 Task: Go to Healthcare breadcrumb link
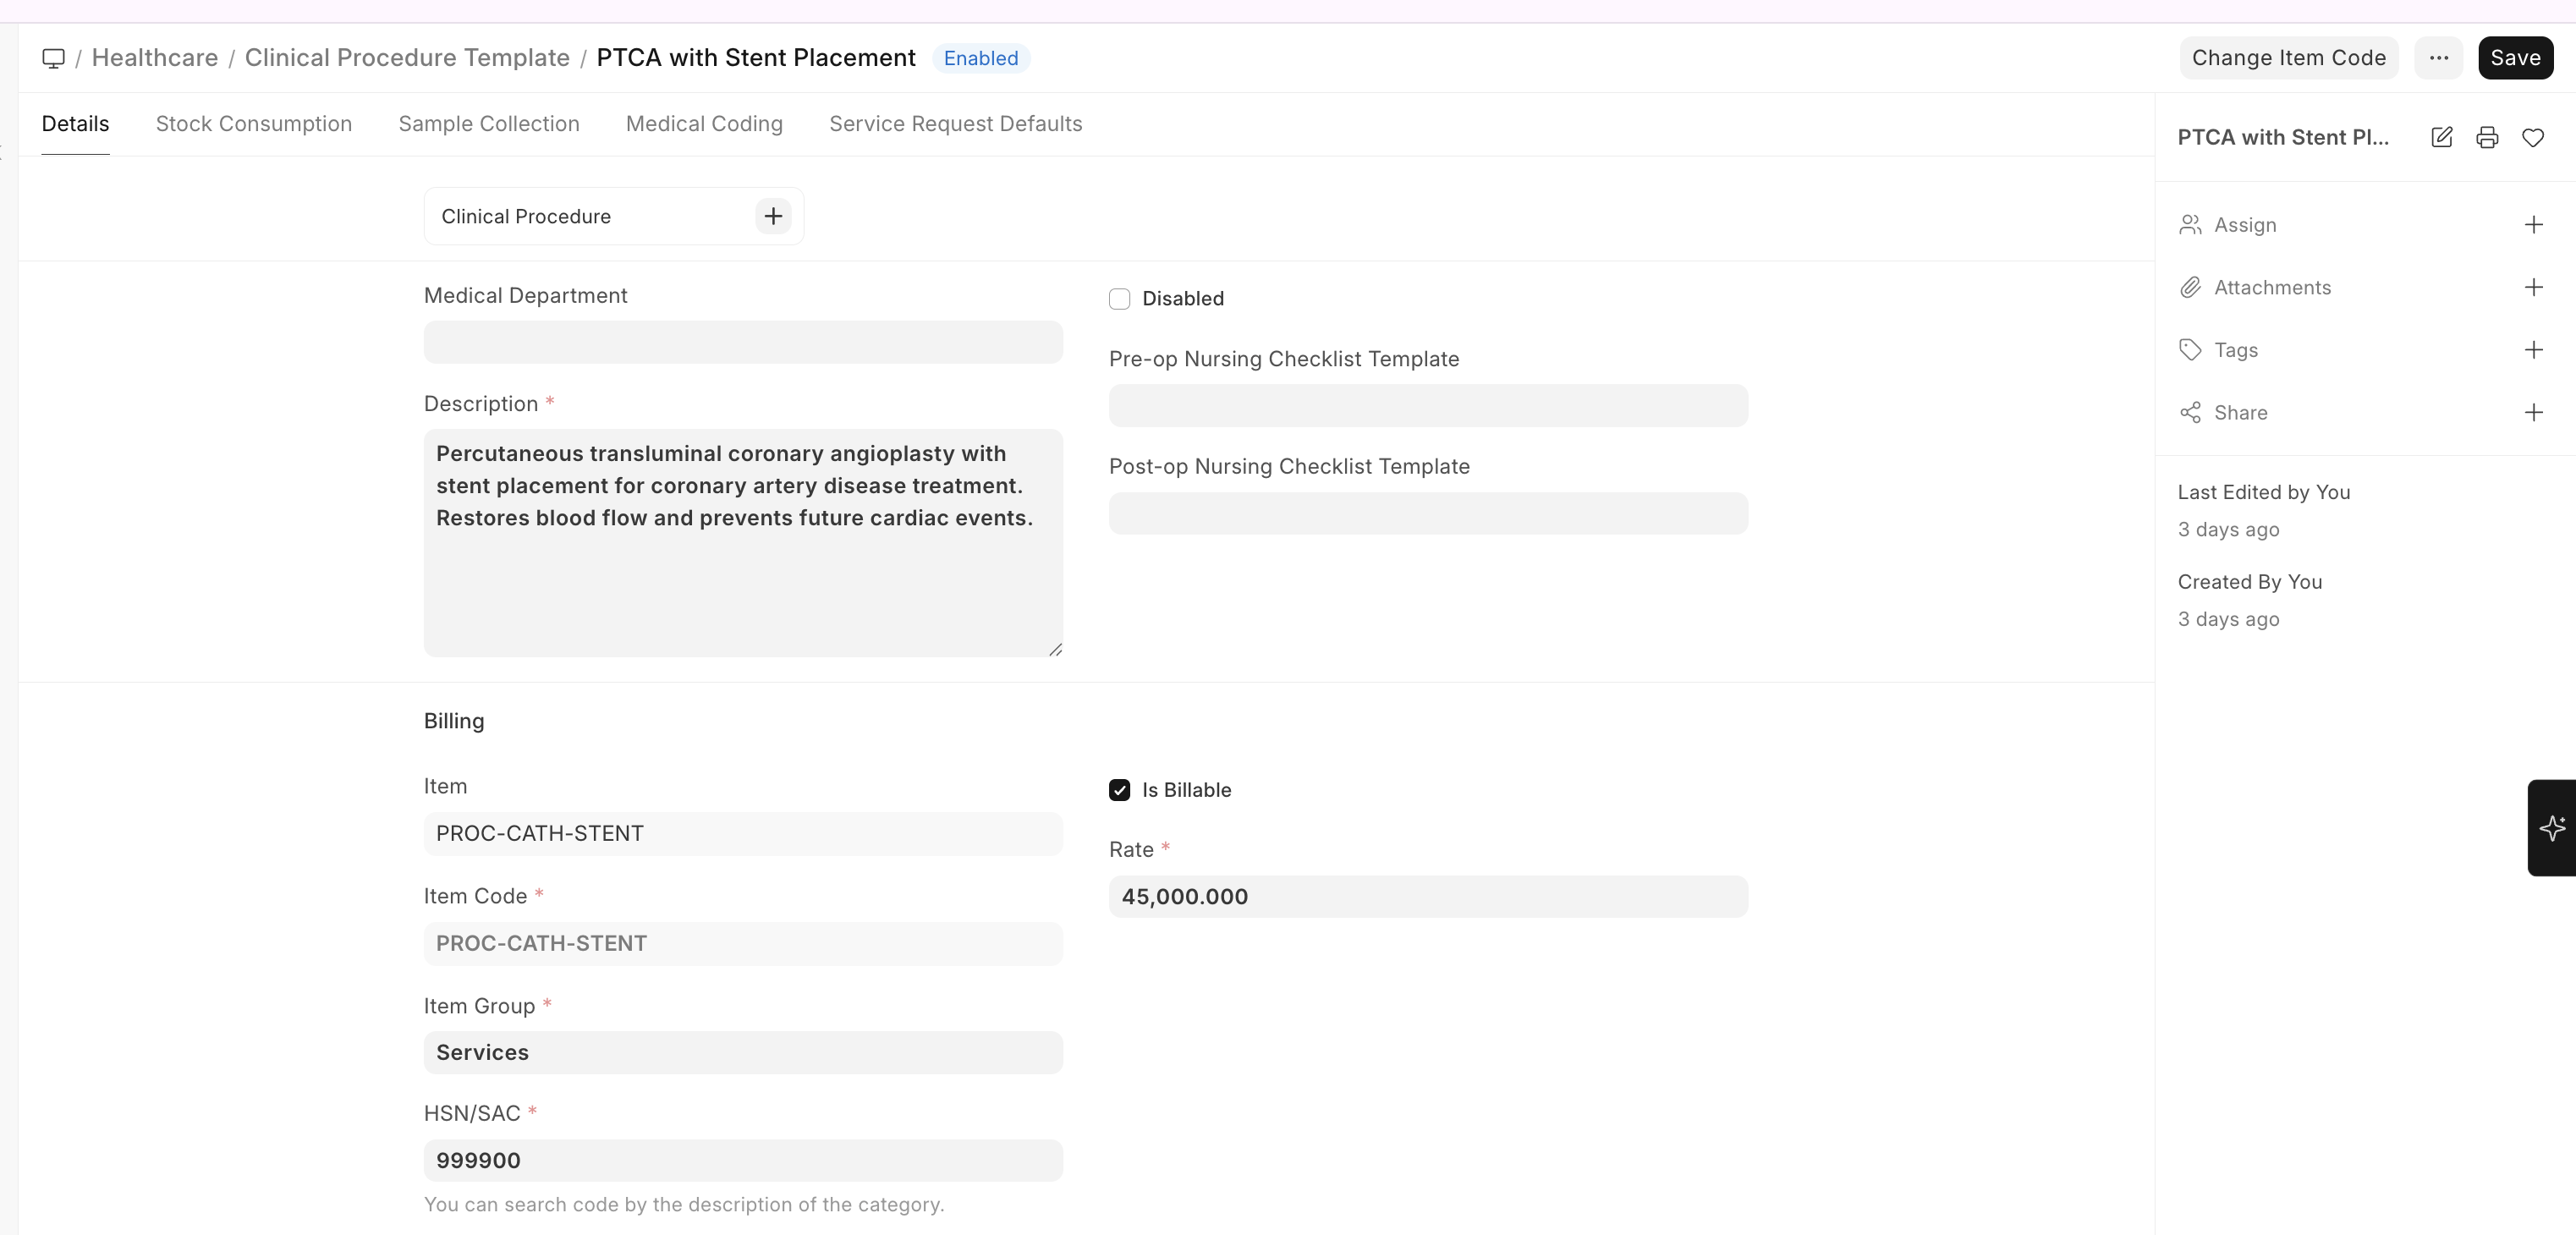[x=155, y=58]
